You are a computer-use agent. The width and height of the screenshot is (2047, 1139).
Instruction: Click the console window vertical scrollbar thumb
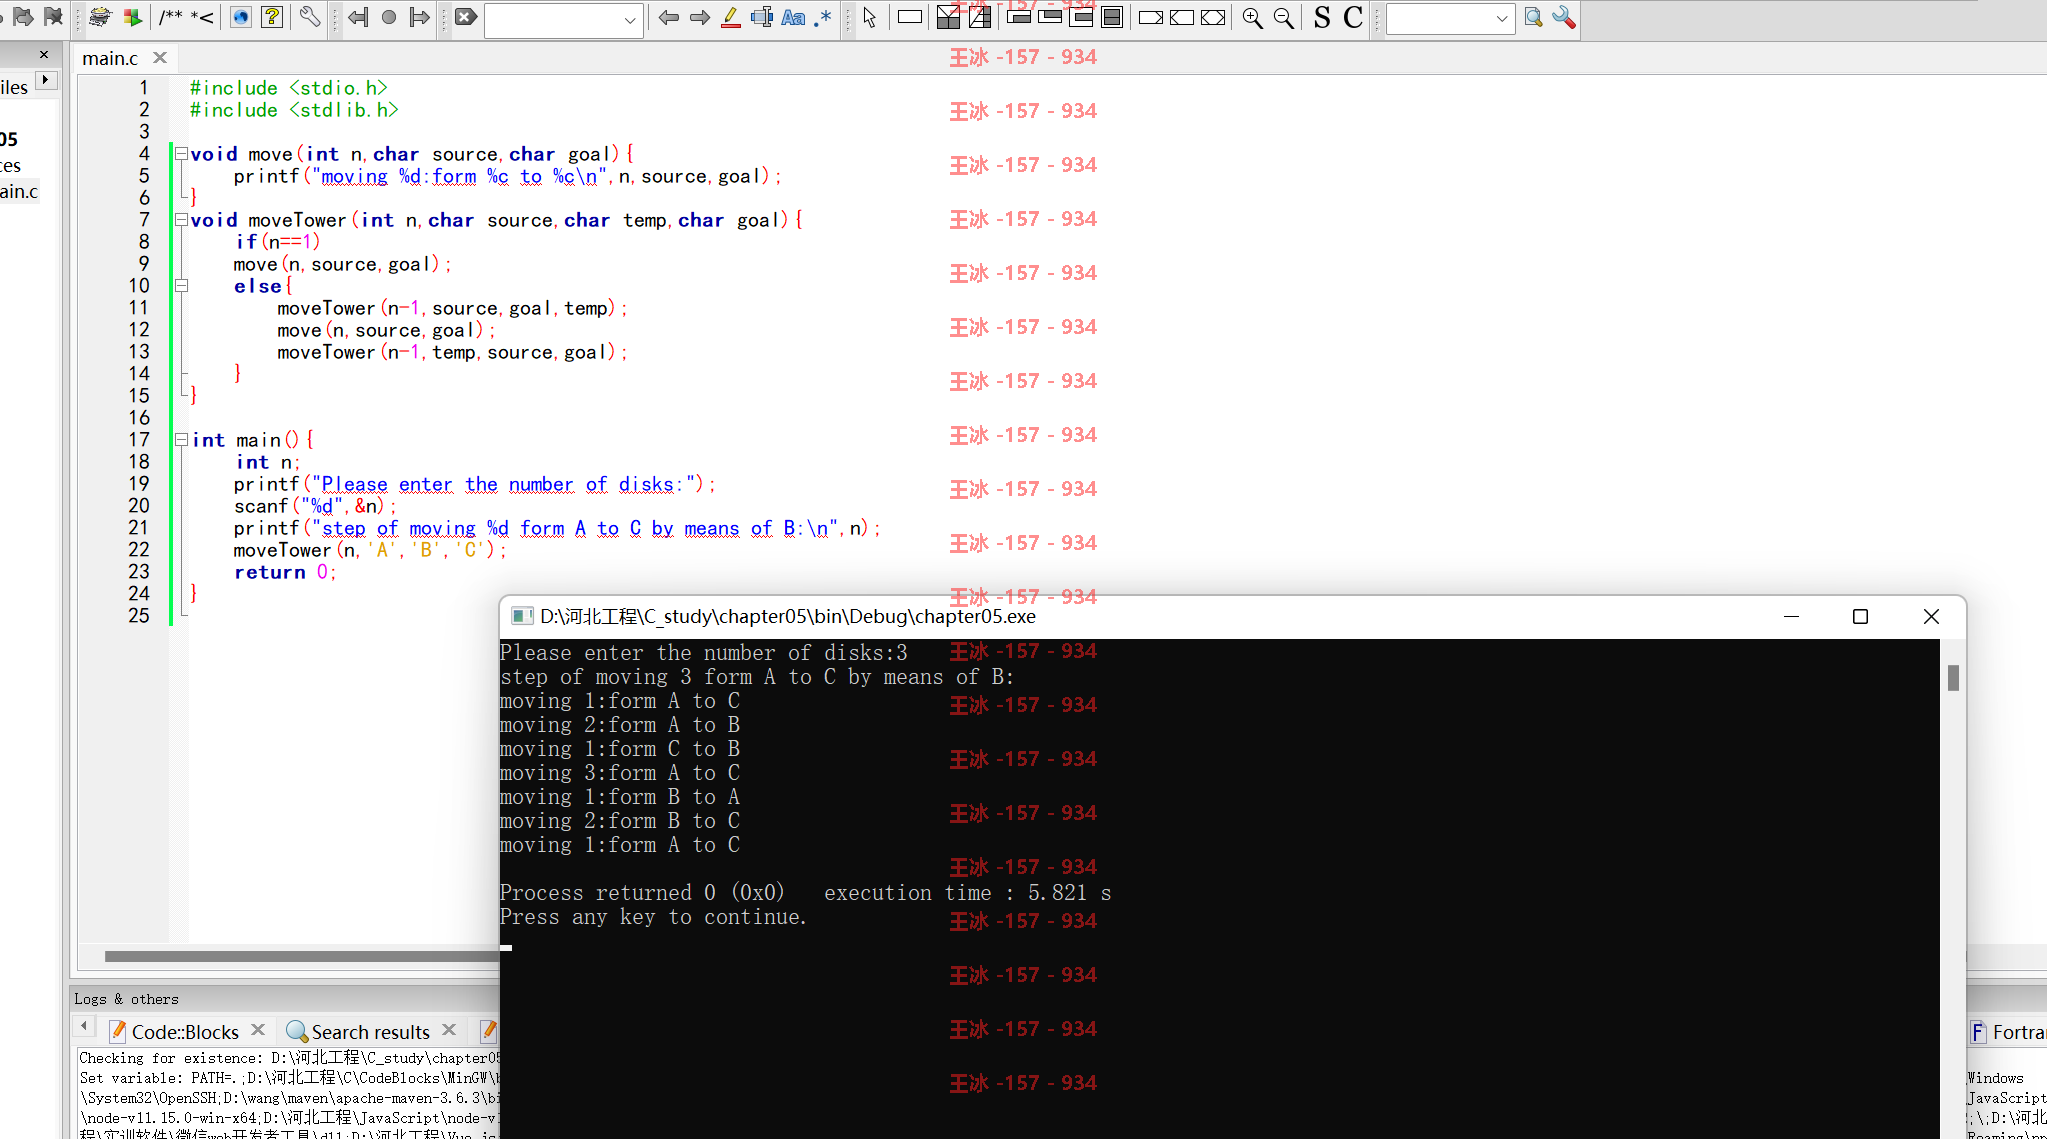pyautogui.click(x=1953, y=678)
